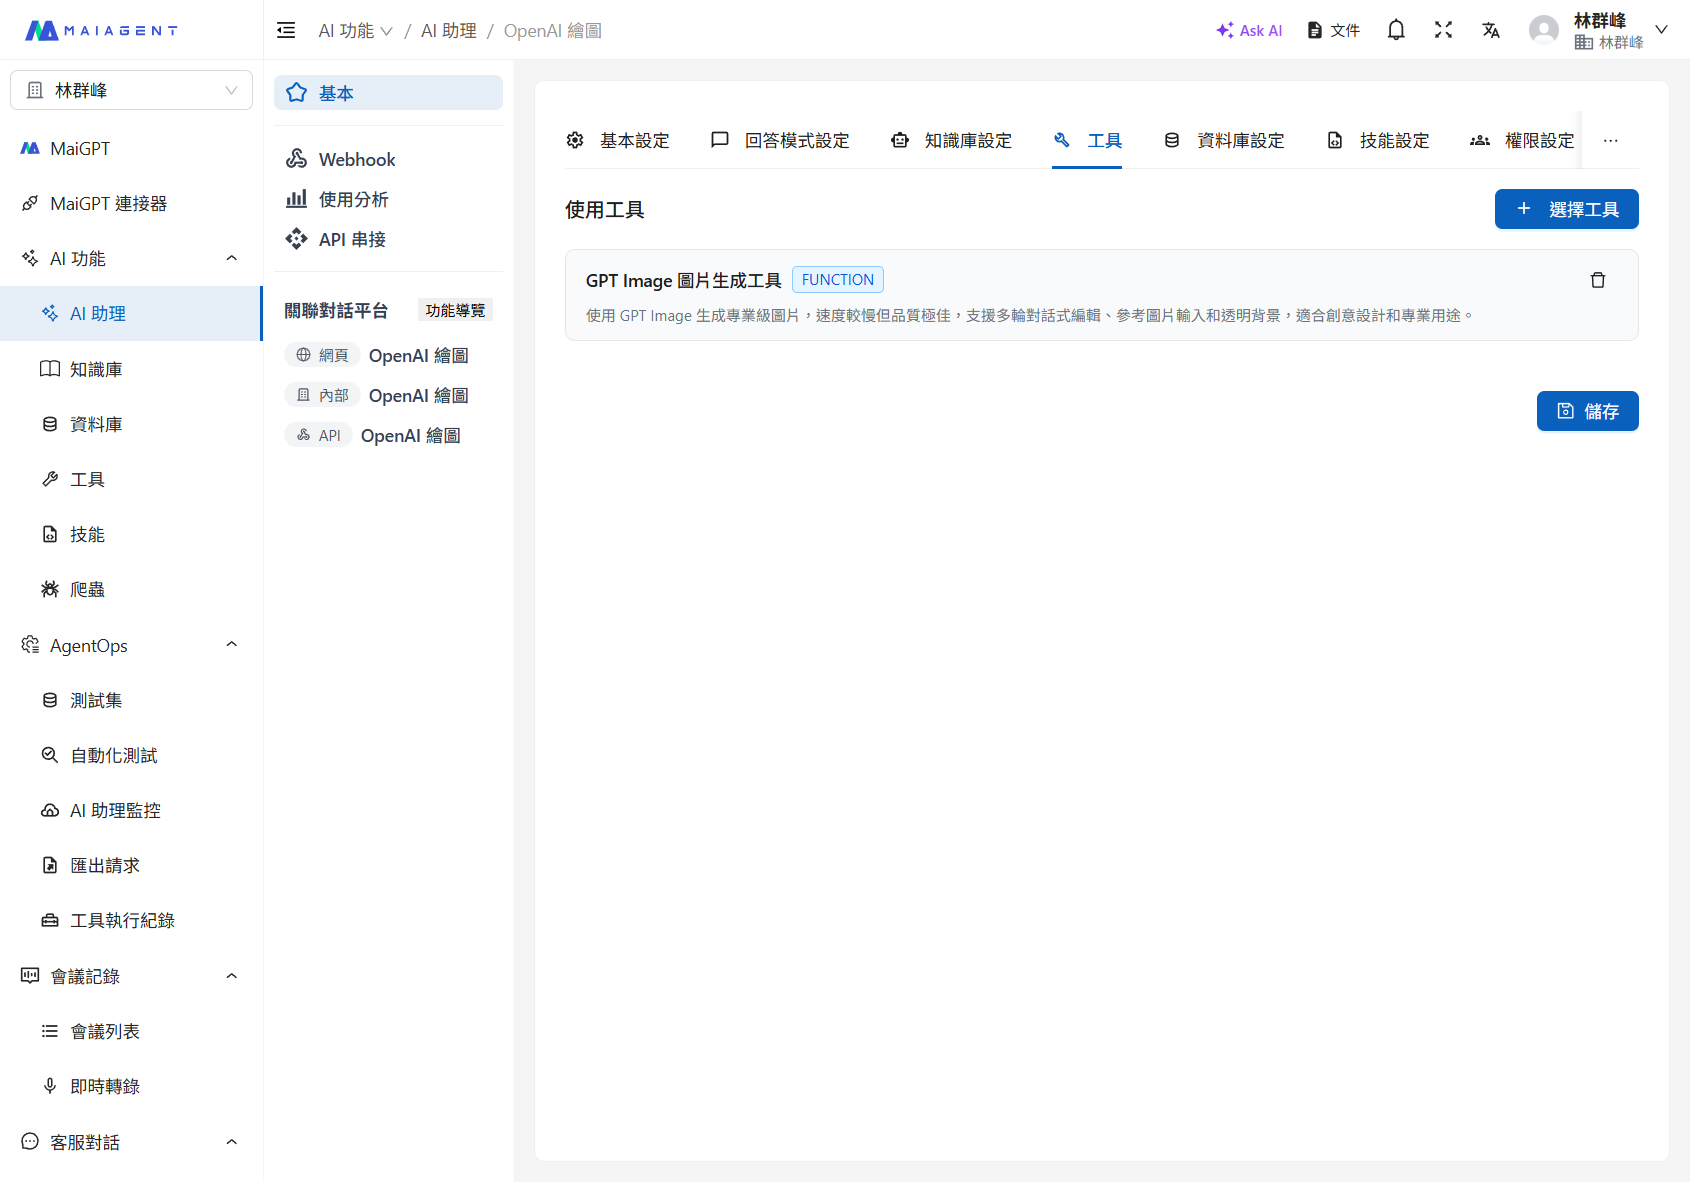Image resolution: width=1690 pixels, height=1182 pixels.
Task: Open the workspace selector showing 林群峰
Action: click(131, 89)
